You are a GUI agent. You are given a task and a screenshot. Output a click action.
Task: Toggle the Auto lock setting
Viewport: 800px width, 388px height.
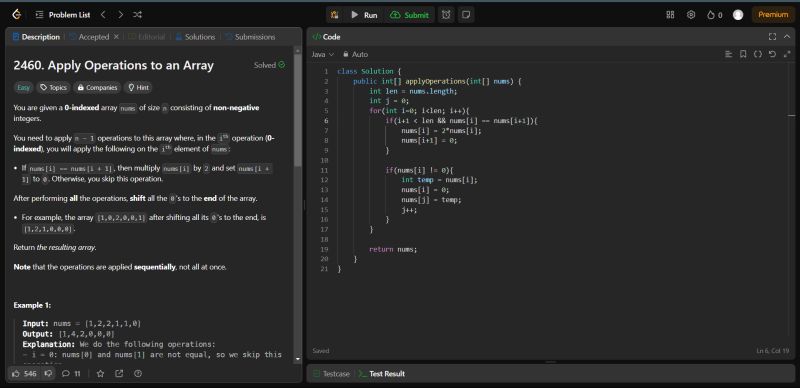coord(355,54)
